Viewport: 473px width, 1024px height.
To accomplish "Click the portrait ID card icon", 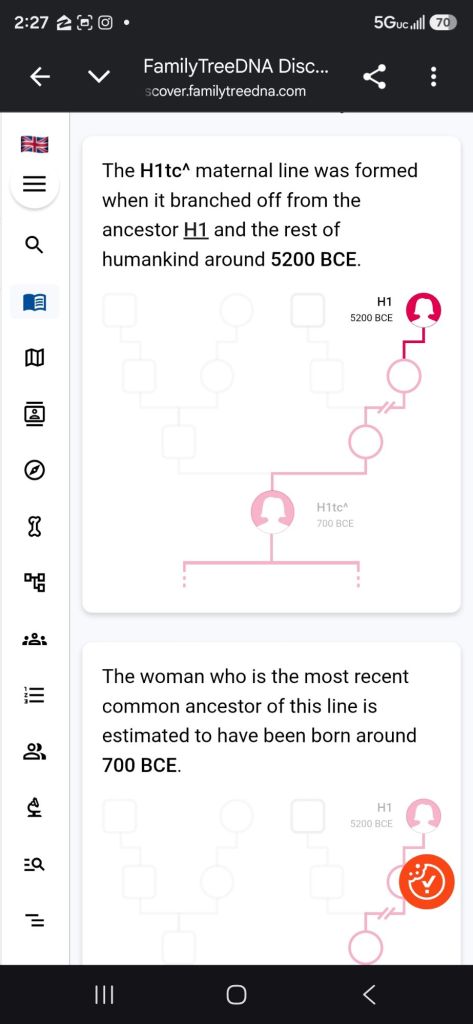I will tap(35, 413).
